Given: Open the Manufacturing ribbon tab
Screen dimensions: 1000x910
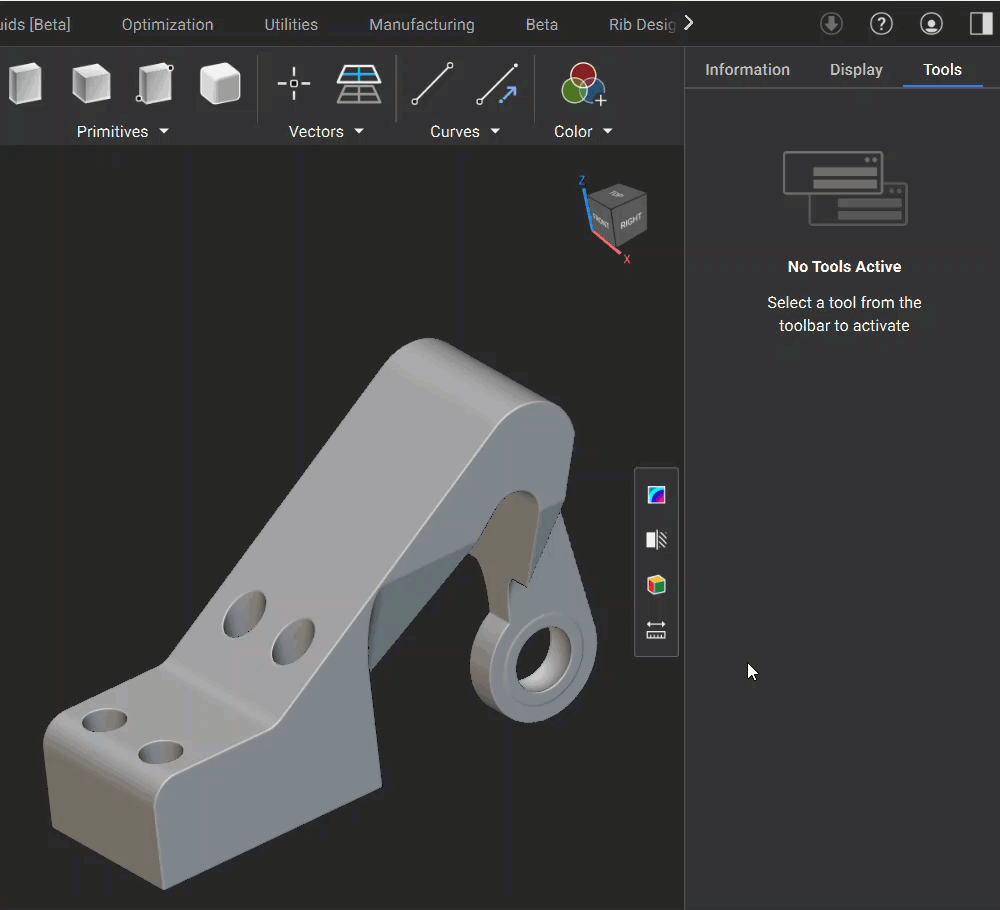Looking at the screenshot, I should [422, 24].
